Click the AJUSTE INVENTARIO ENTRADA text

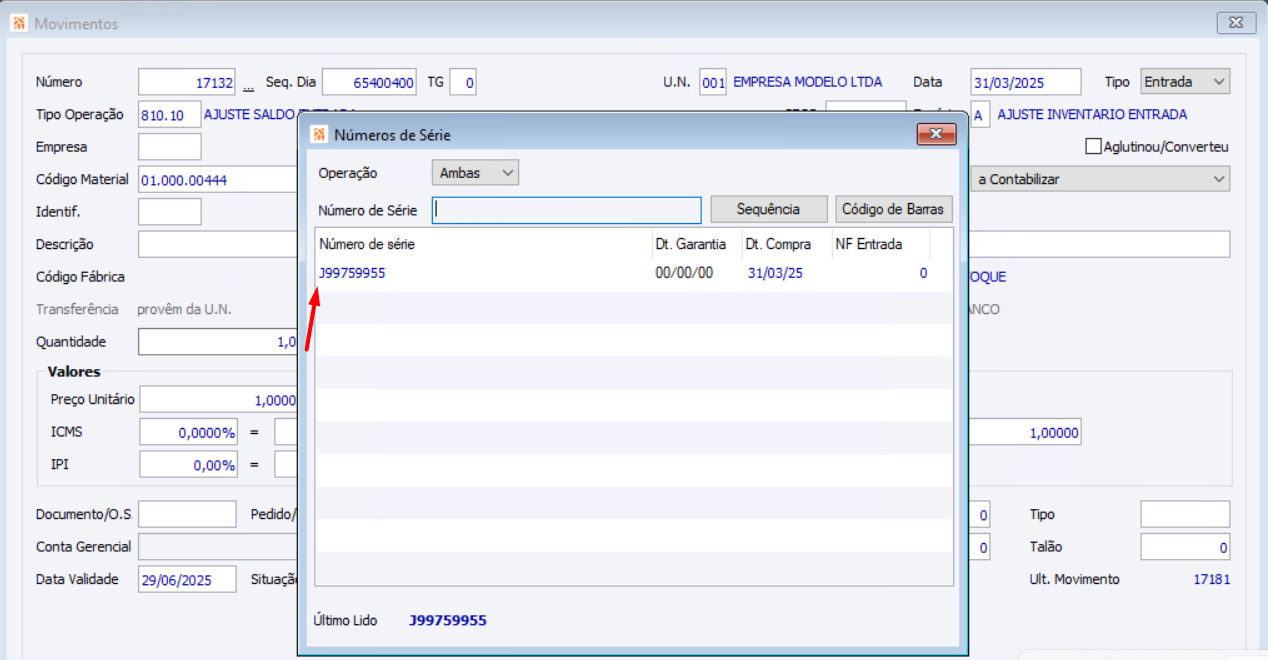tap(1092, 115)
